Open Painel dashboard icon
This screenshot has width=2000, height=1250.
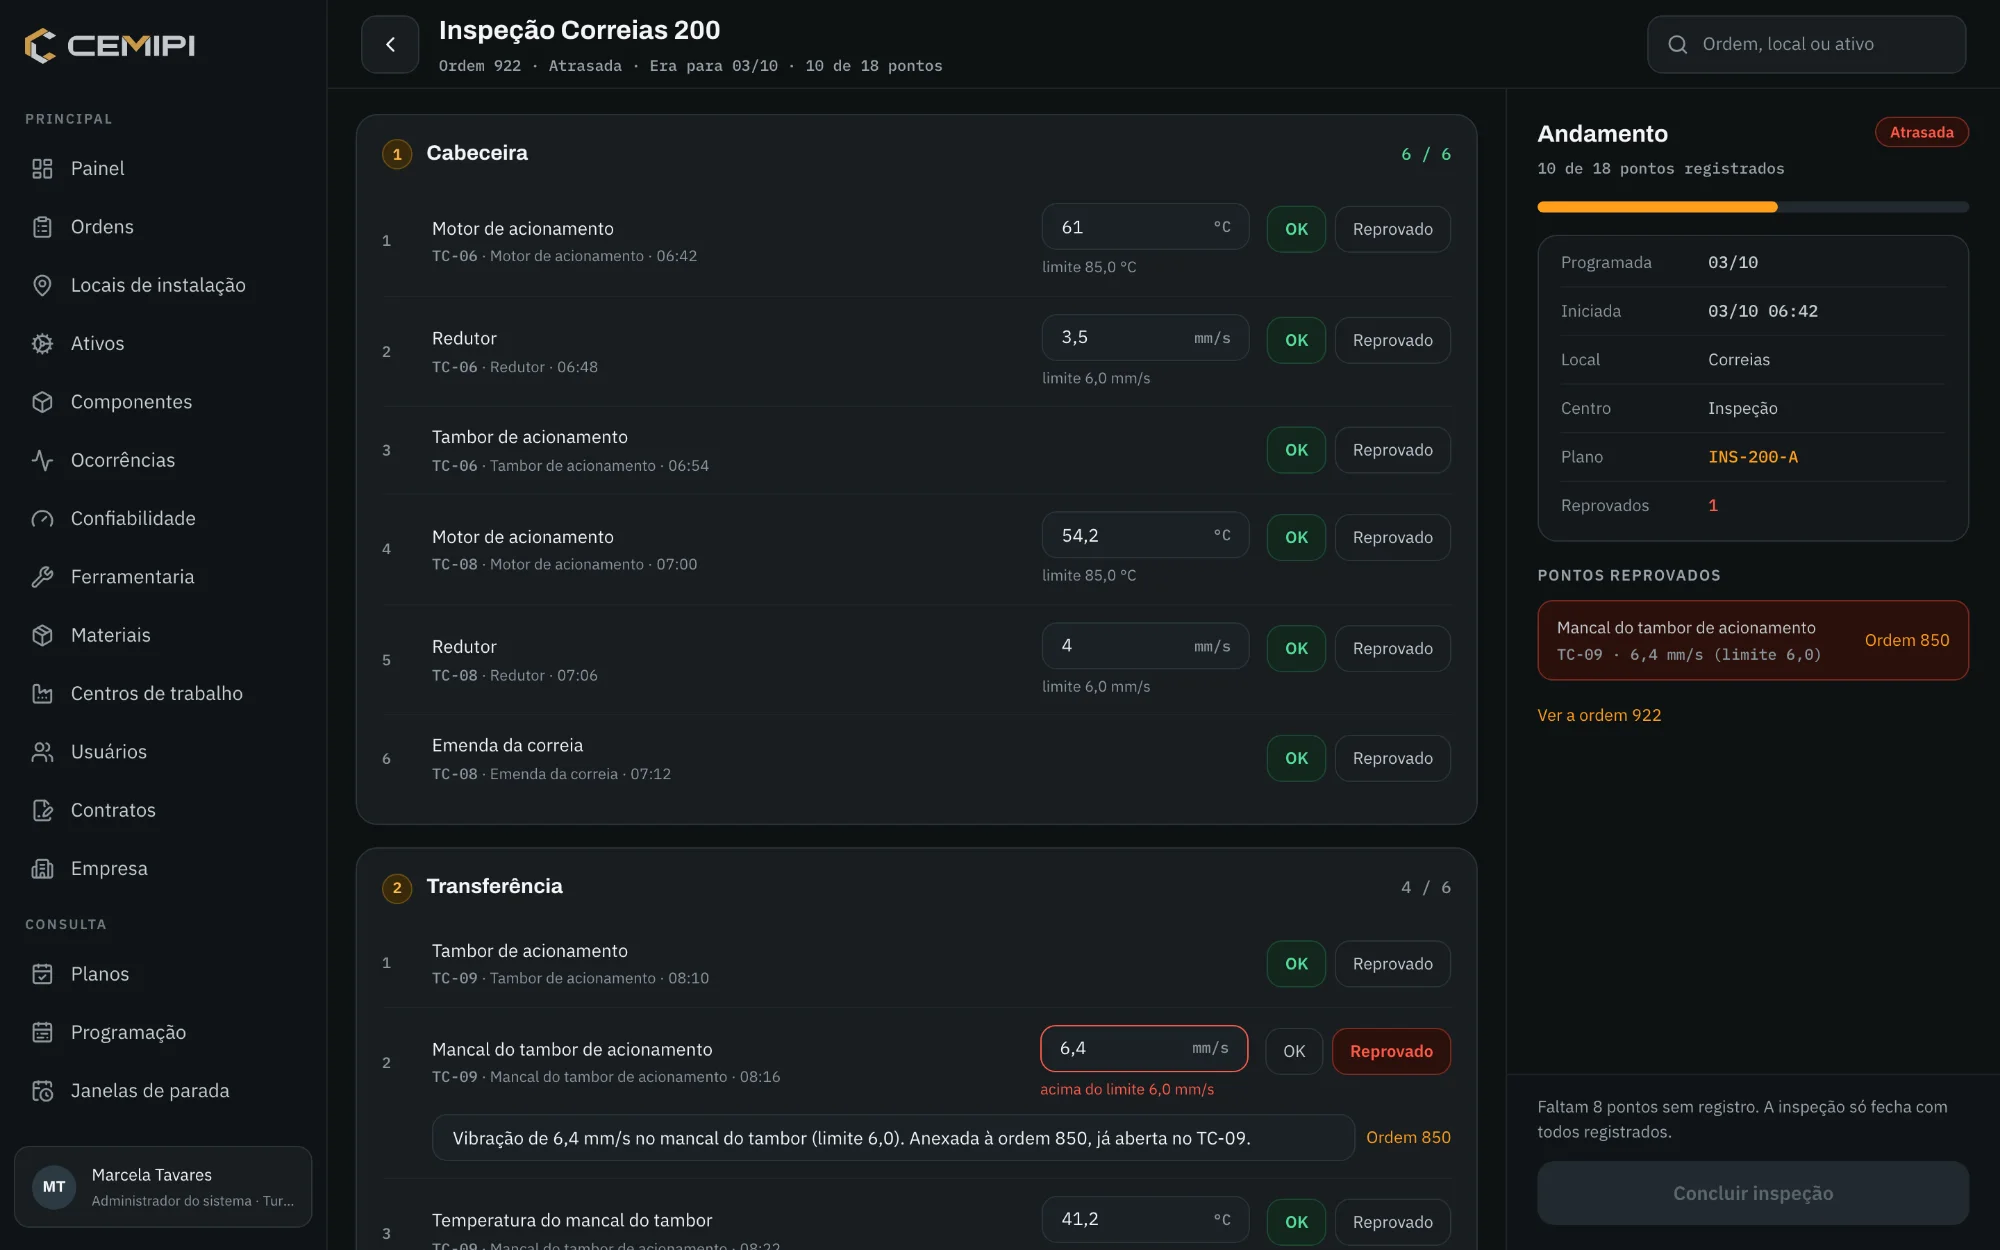pyautogui.click(x=42, y=168)
